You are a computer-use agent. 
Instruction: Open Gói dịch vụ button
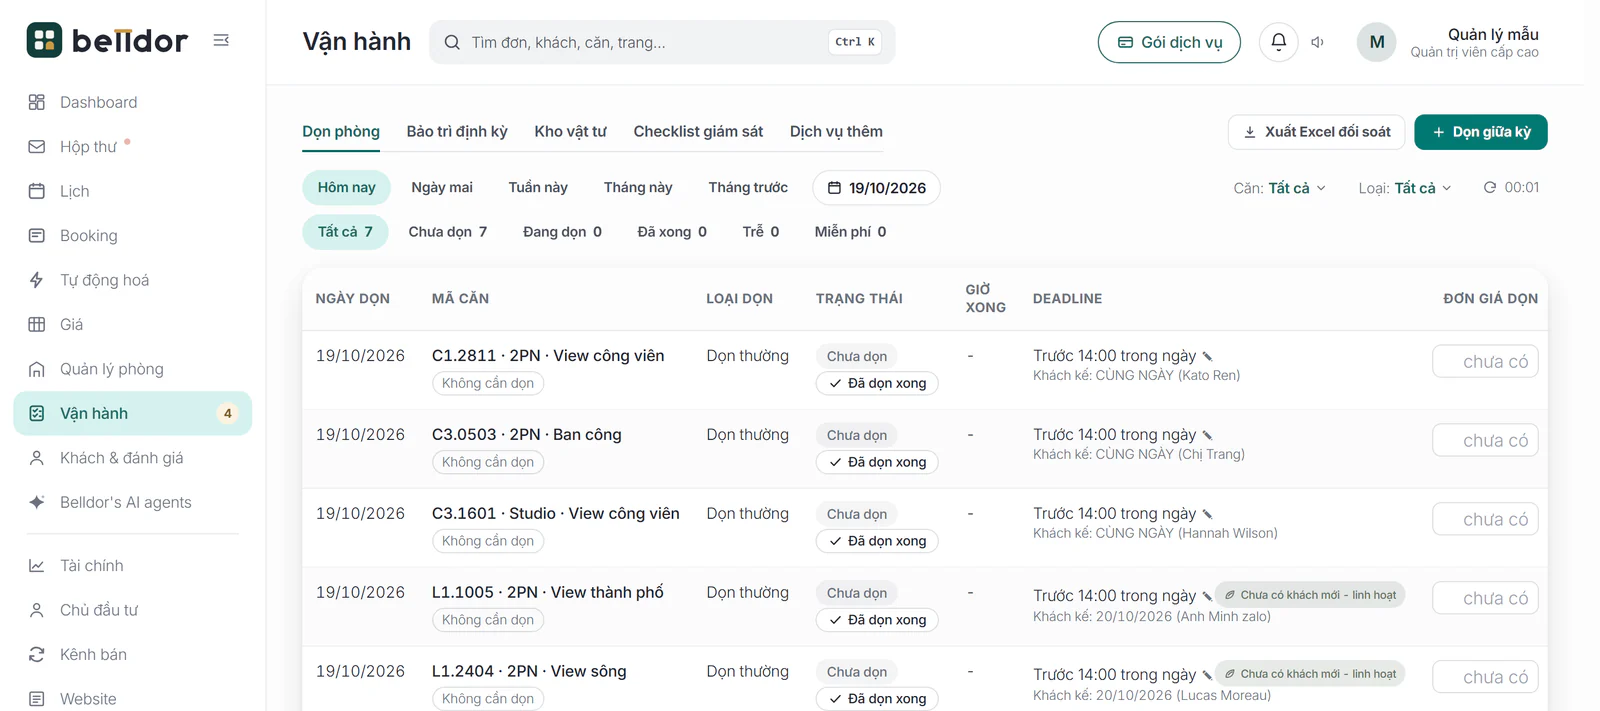tap(1169, 42)
